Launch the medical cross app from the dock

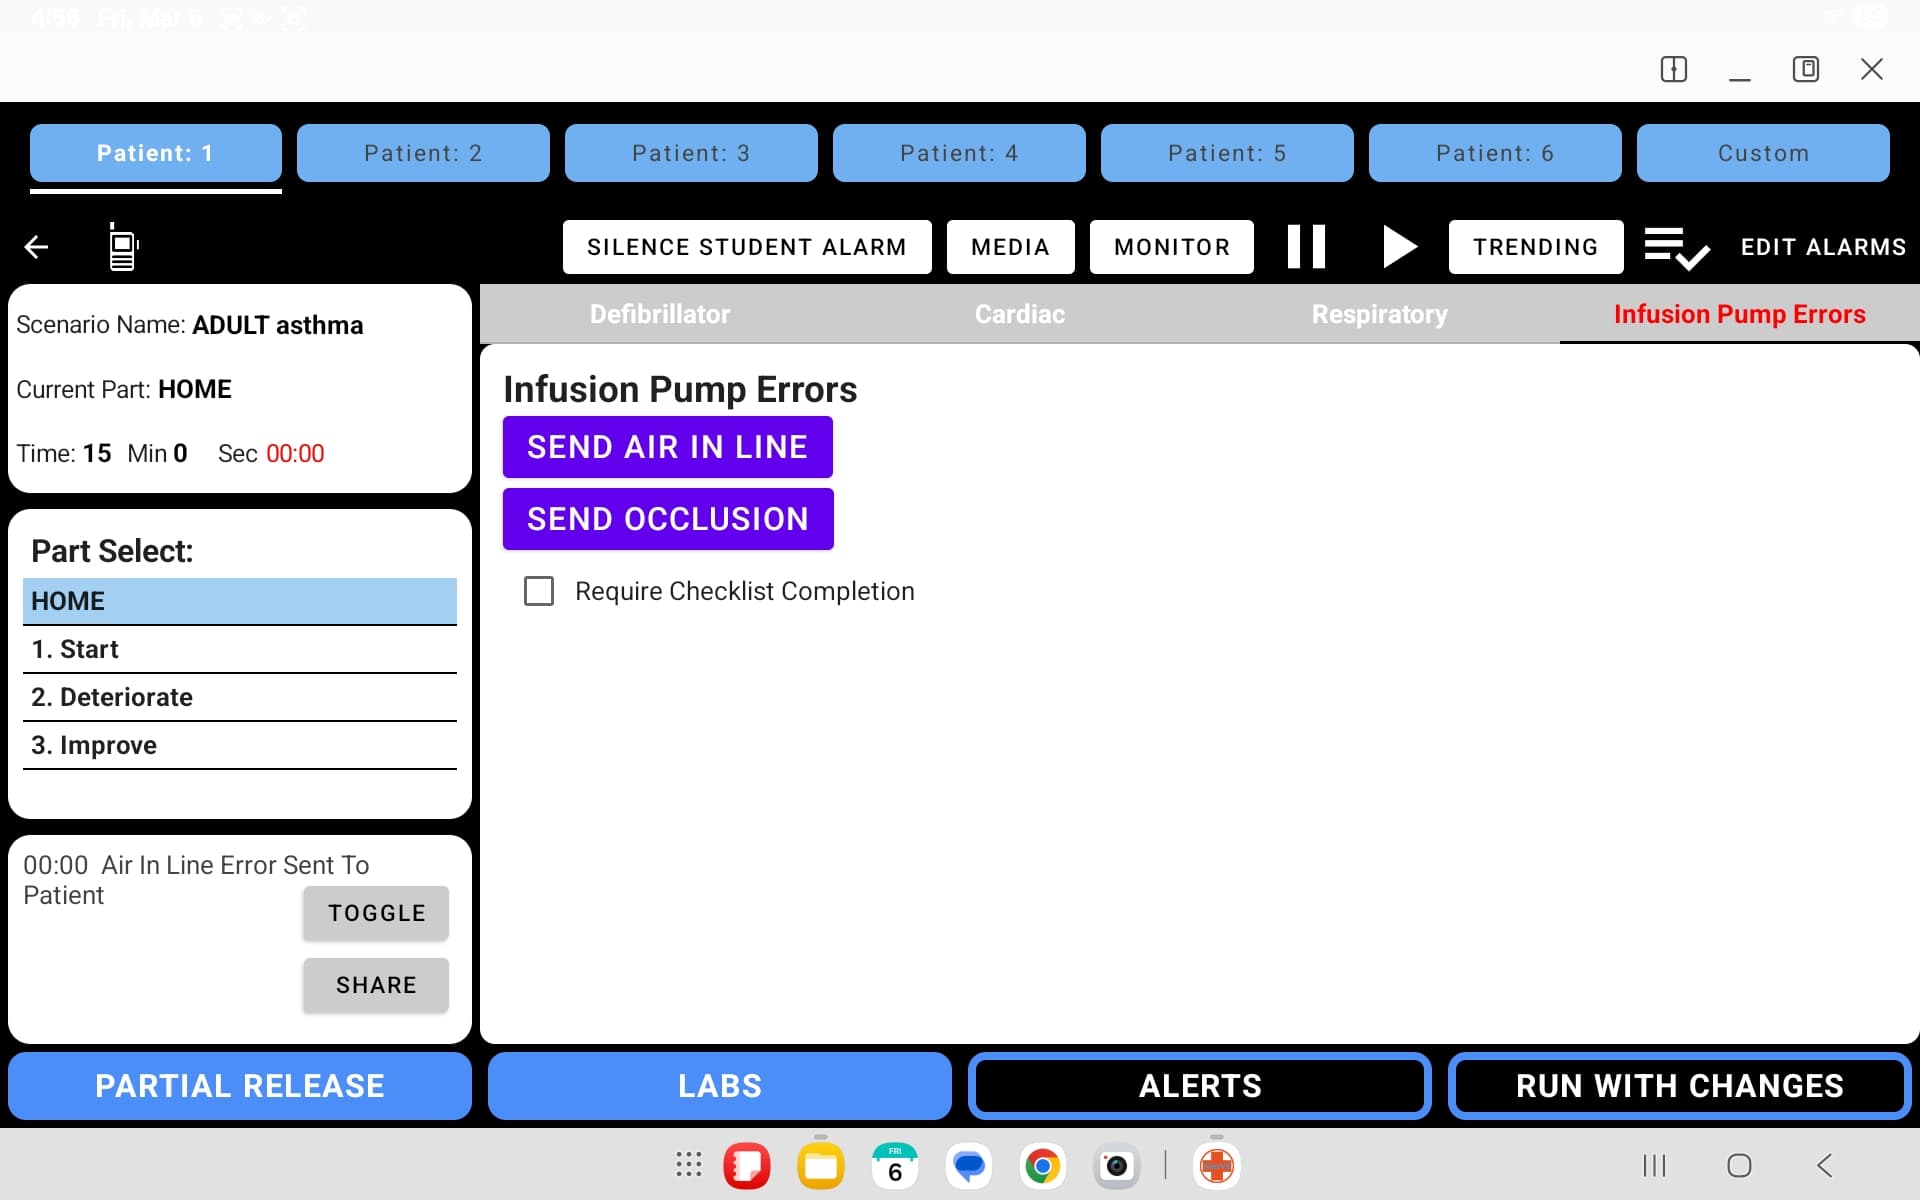pyautogui.click(x=1215, y=1165)
